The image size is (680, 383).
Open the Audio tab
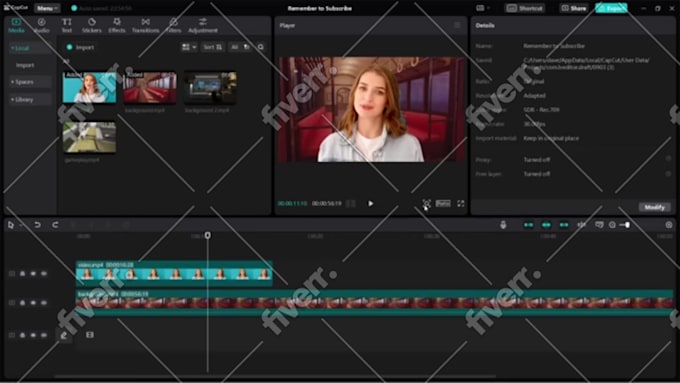click(x=42, y=25)
